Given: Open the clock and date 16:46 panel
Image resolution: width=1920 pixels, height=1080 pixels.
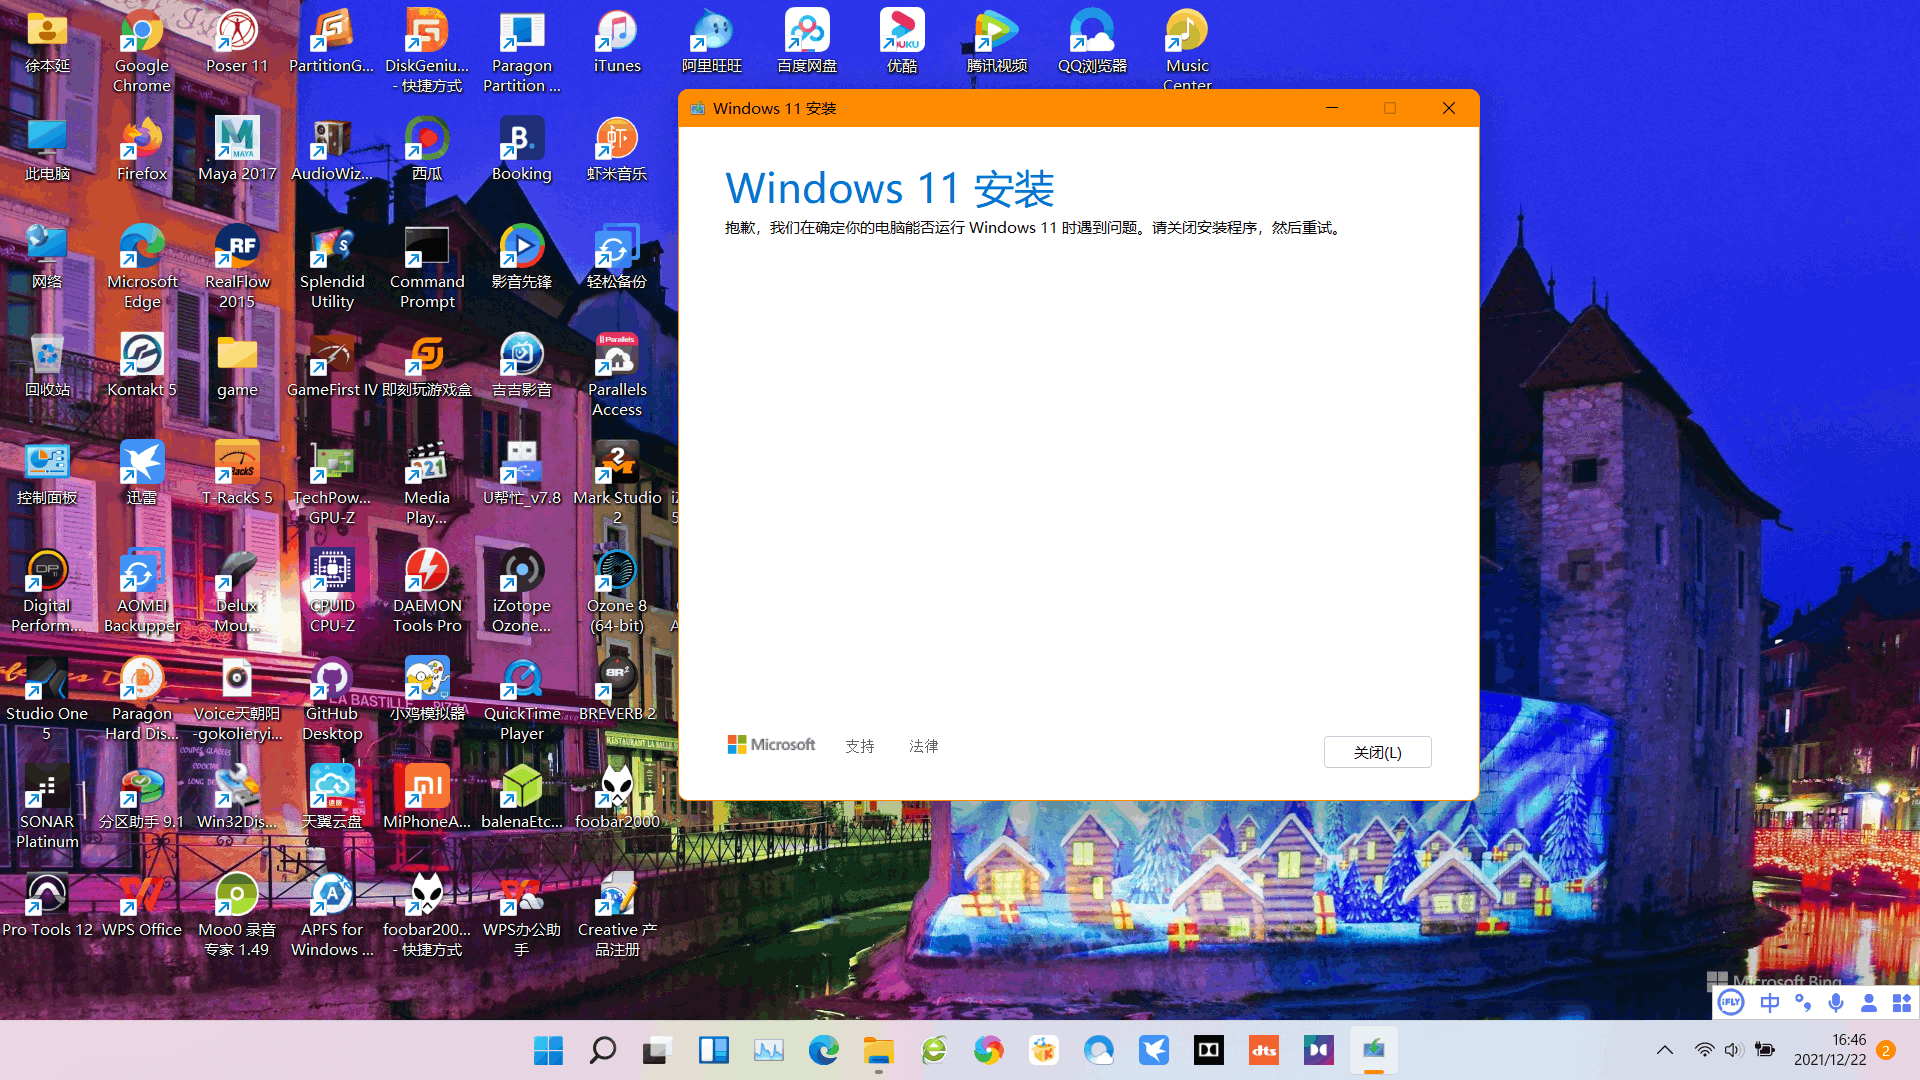Looking at the screenshot, I should tap(1829, 1050).
